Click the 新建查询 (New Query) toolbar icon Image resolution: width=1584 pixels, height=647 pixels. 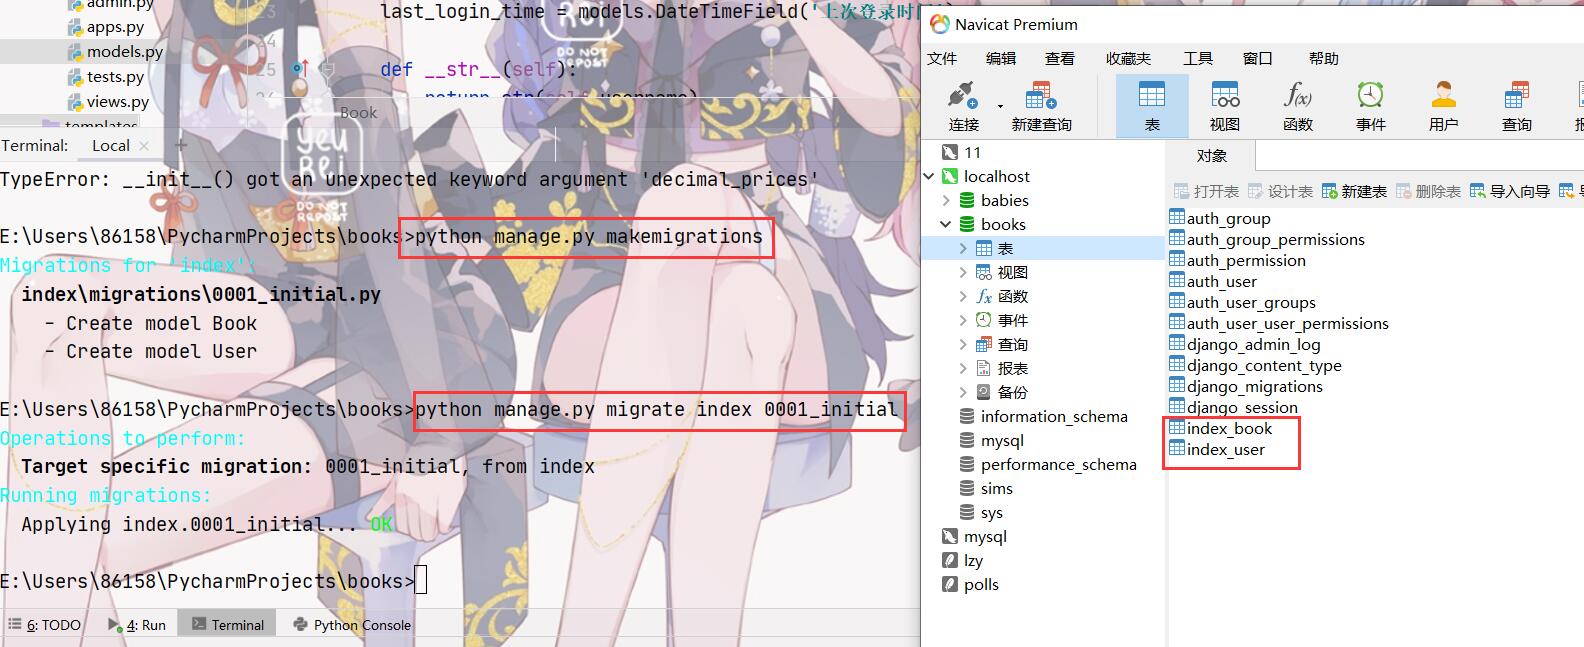pyautogui.click(x=1041, y=106)
